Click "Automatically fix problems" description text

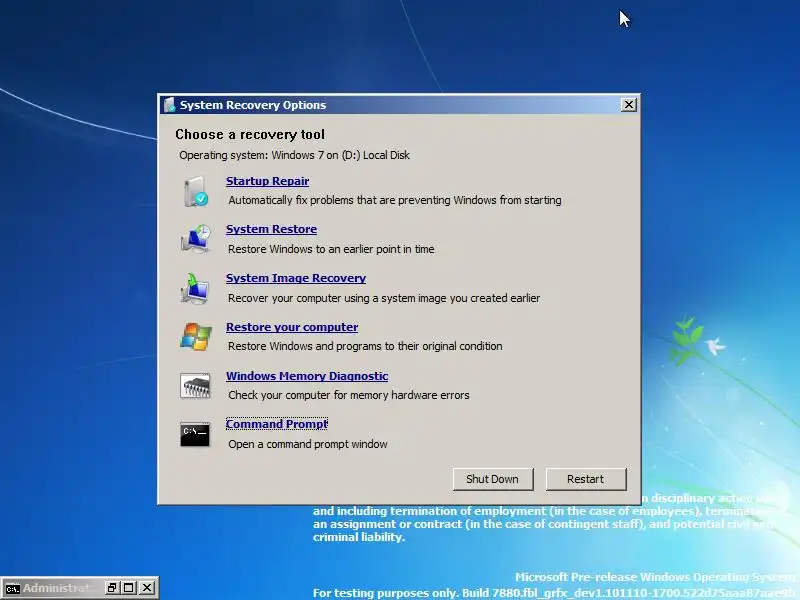pyautogui.click(x=395, y=200)
